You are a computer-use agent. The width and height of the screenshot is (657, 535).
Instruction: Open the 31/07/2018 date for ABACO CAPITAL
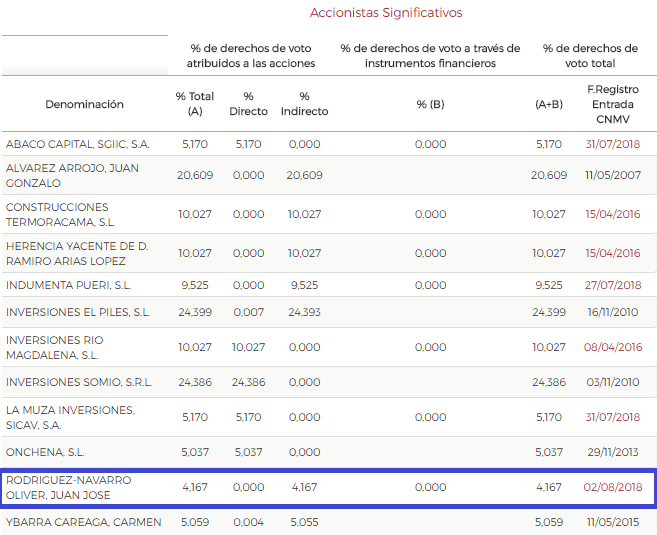[x=613, y=144]
